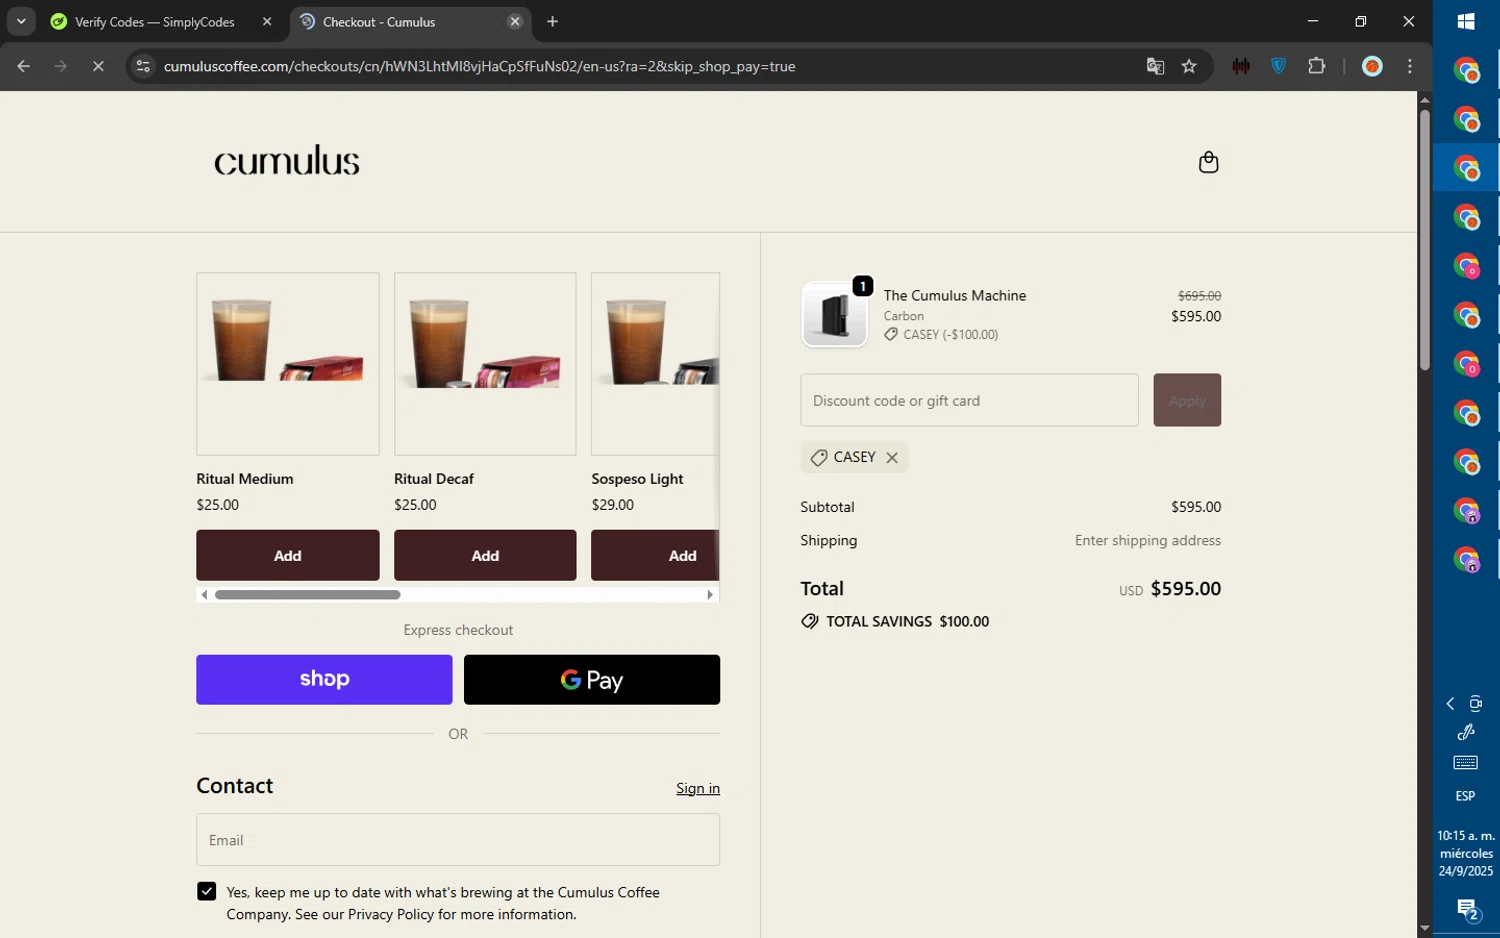
Task: Open the blue shield extension icon
Action: tap(1278, 66)
